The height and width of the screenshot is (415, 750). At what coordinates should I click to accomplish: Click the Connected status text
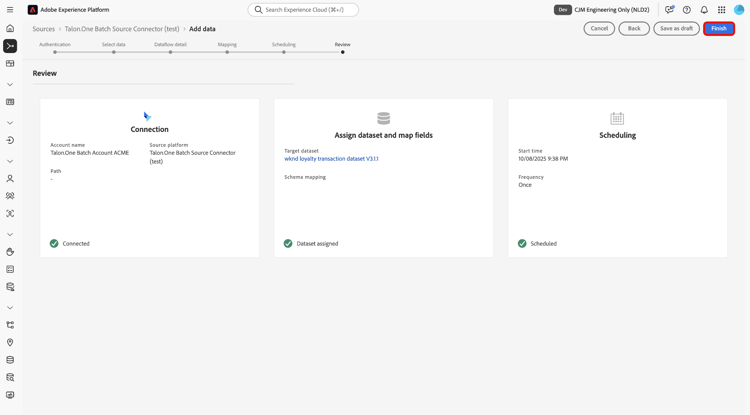(76, 243)
